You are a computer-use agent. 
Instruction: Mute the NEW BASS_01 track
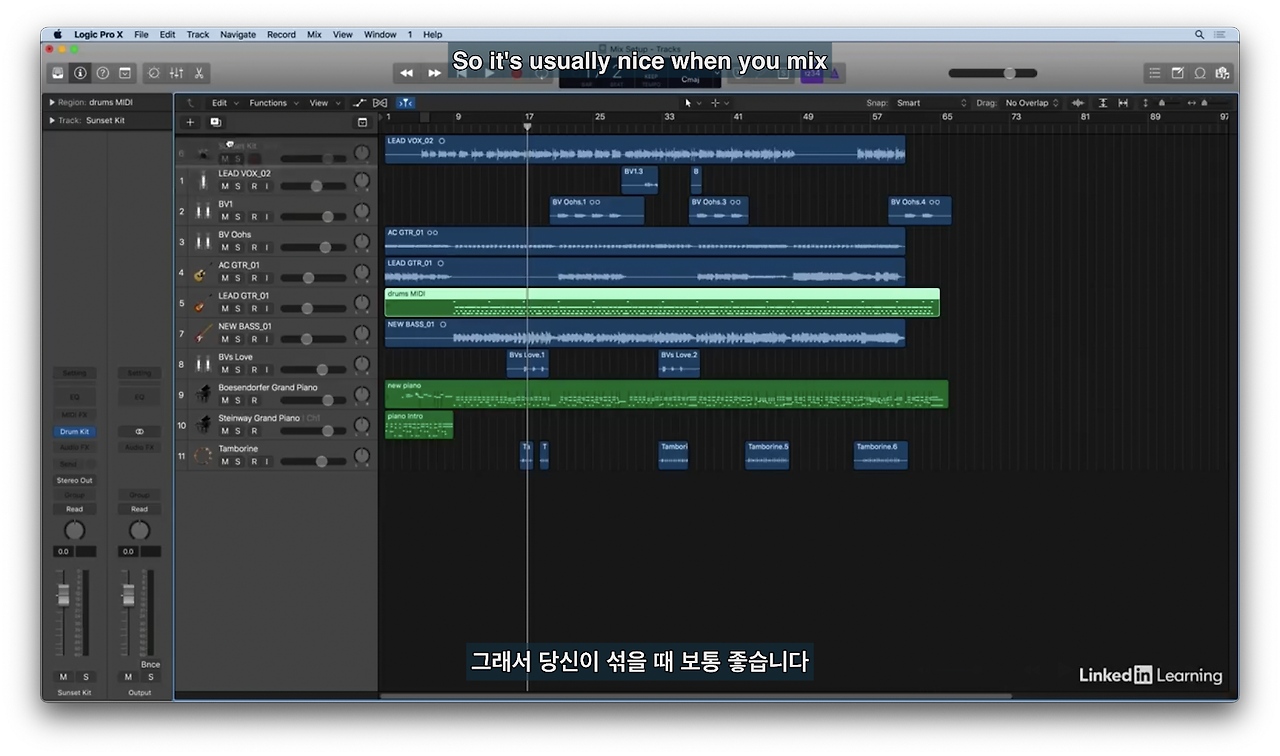pyautogui.click(x=225, y=339)
